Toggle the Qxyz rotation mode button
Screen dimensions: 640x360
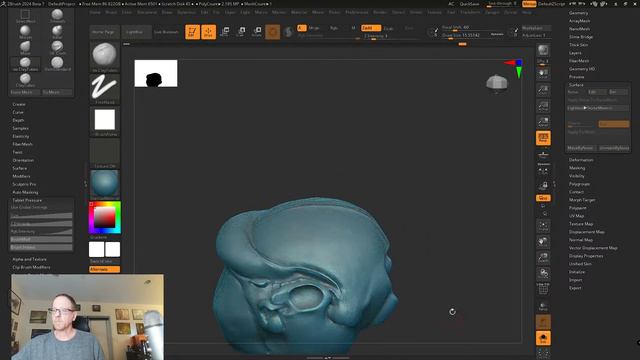pyautogui.click(x=543, y=198)
